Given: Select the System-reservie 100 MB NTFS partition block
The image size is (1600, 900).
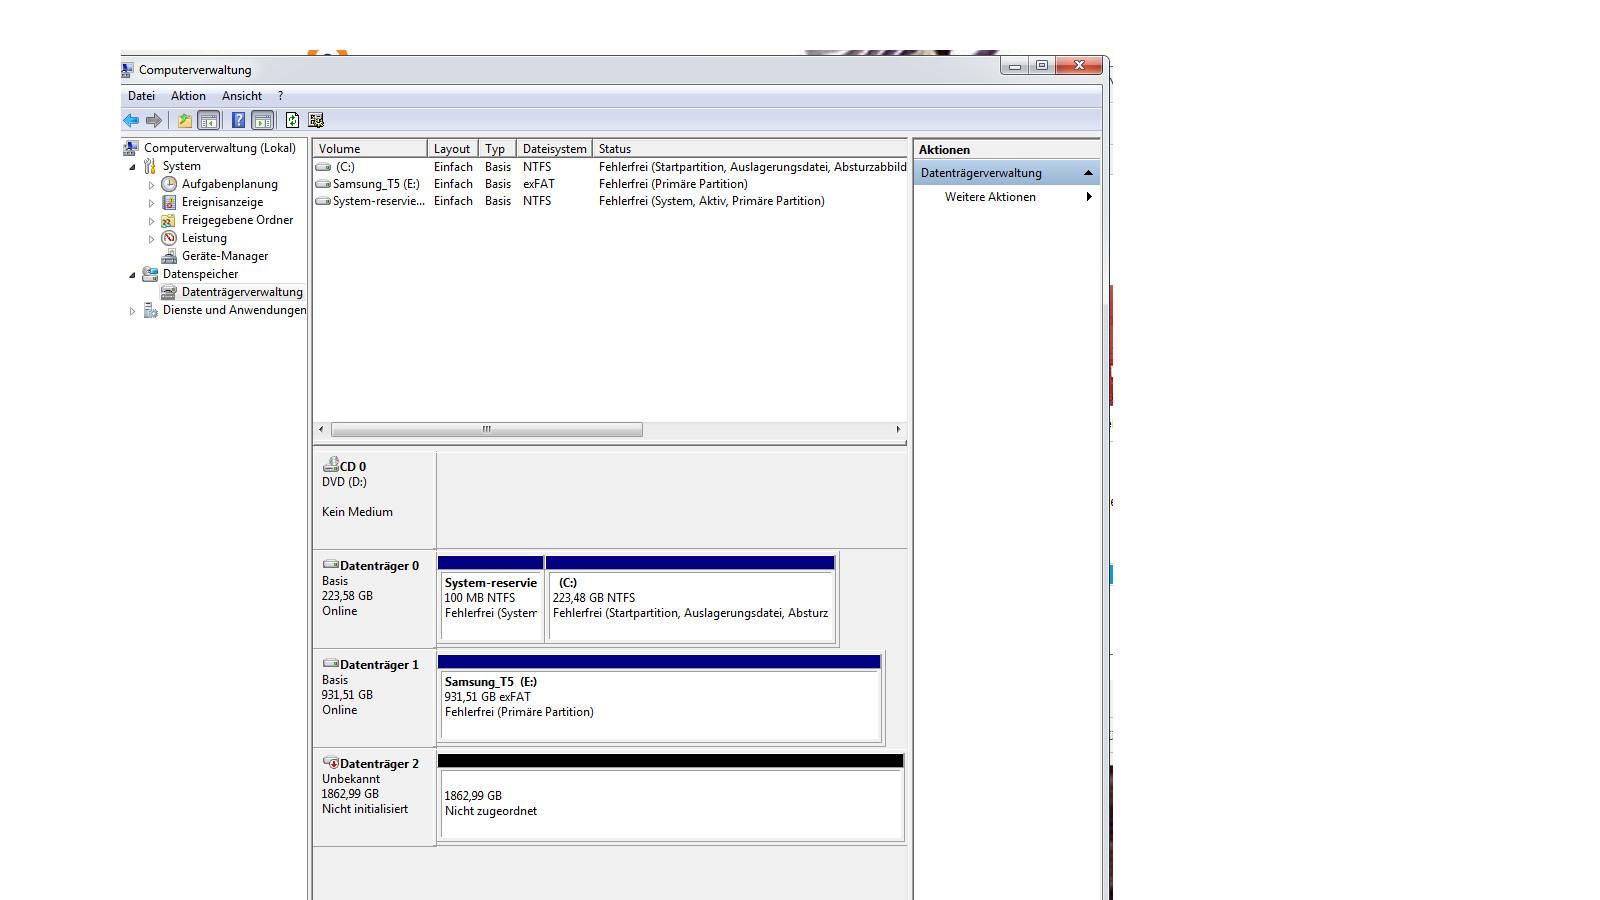Looking at the screenshot, I should click(x=491, y=598).
